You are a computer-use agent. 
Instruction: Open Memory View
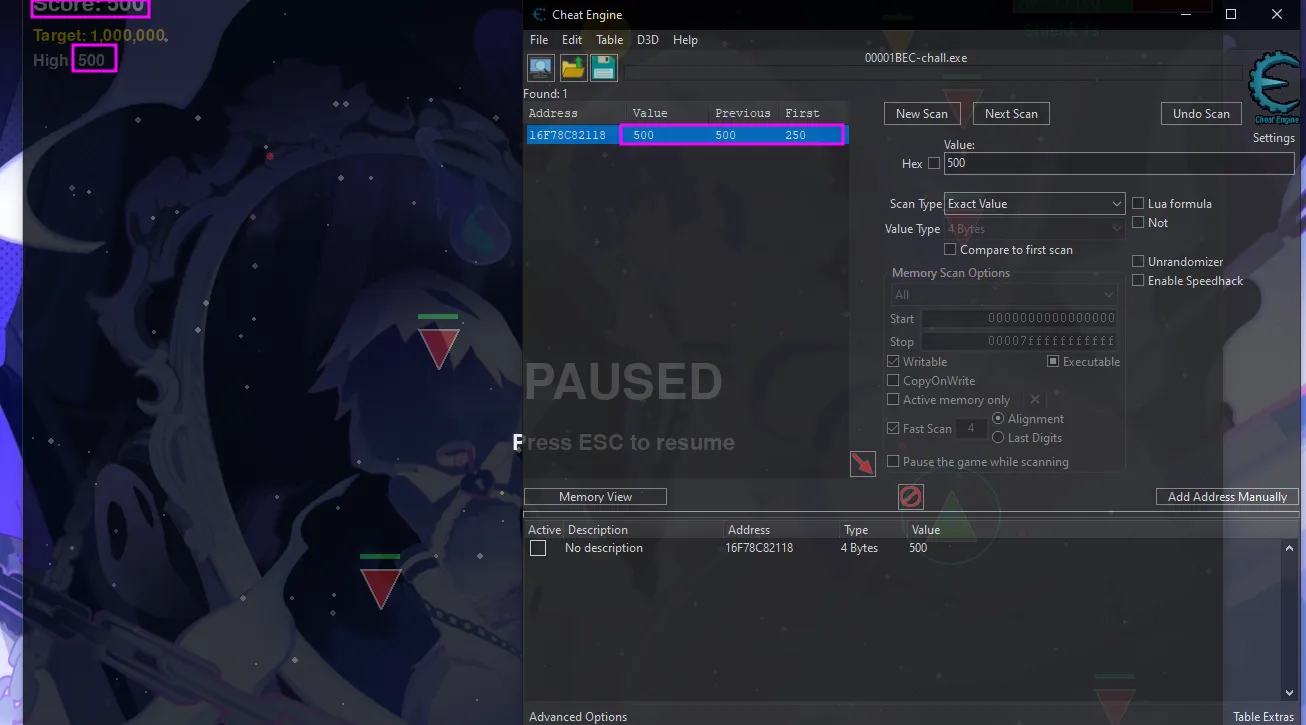(595, 497)
